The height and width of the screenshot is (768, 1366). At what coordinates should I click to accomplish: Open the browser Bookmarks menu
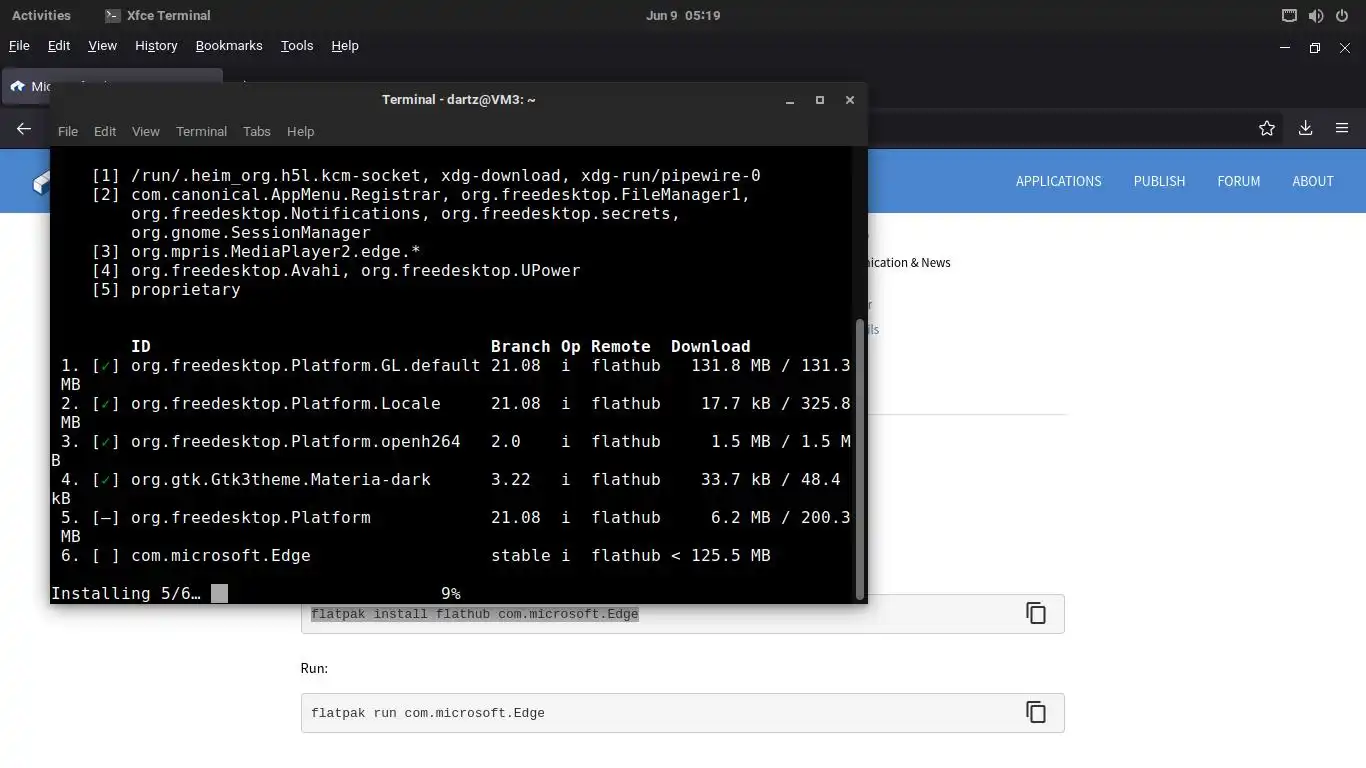229,46
